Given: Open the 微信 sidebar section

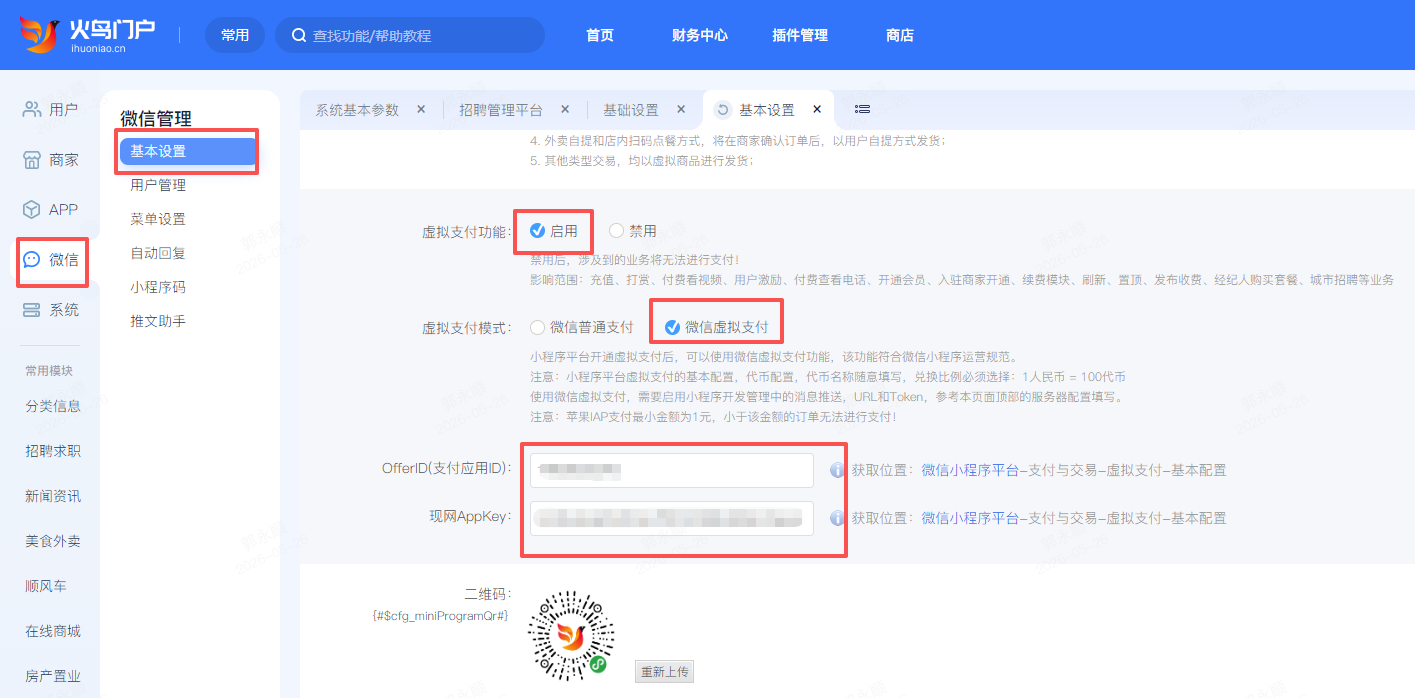Looking at the screenshot, I should pyautogui.click(x=50, y=259).
